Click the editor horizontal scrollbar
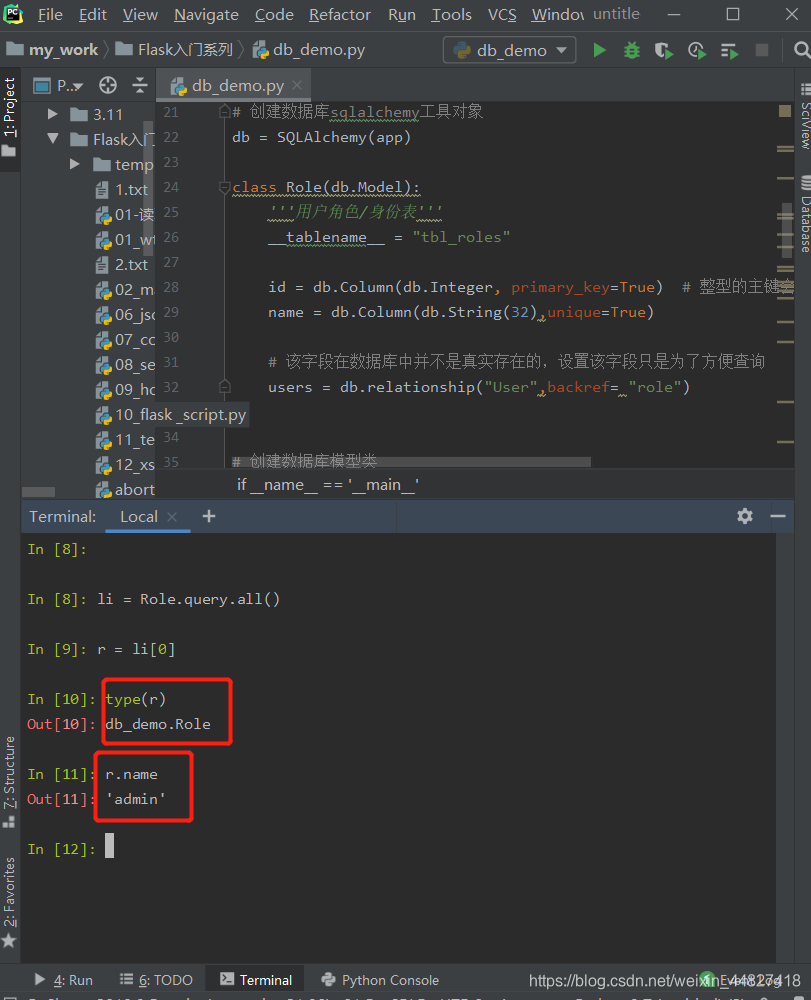 click(x=412, y=461)
